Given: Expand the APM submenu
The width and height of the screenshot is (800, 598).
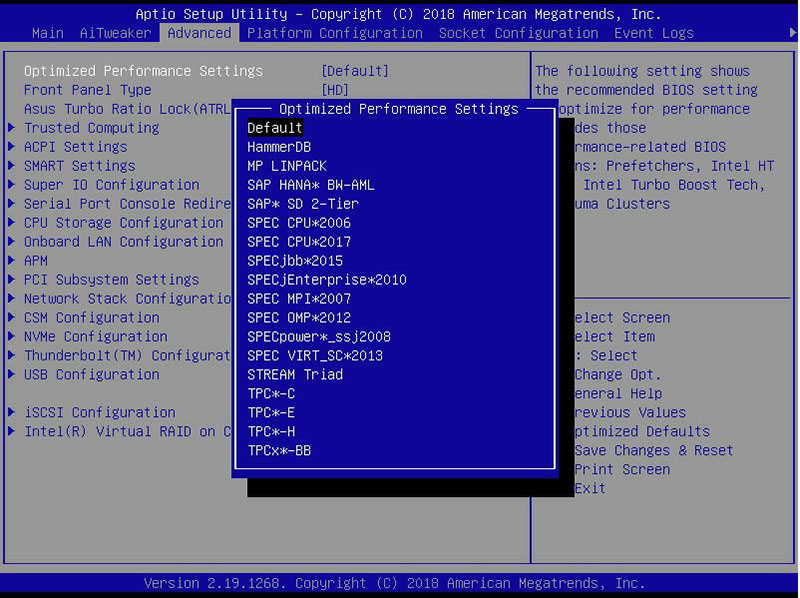Looking at the screenshot, I should (36, 261).
